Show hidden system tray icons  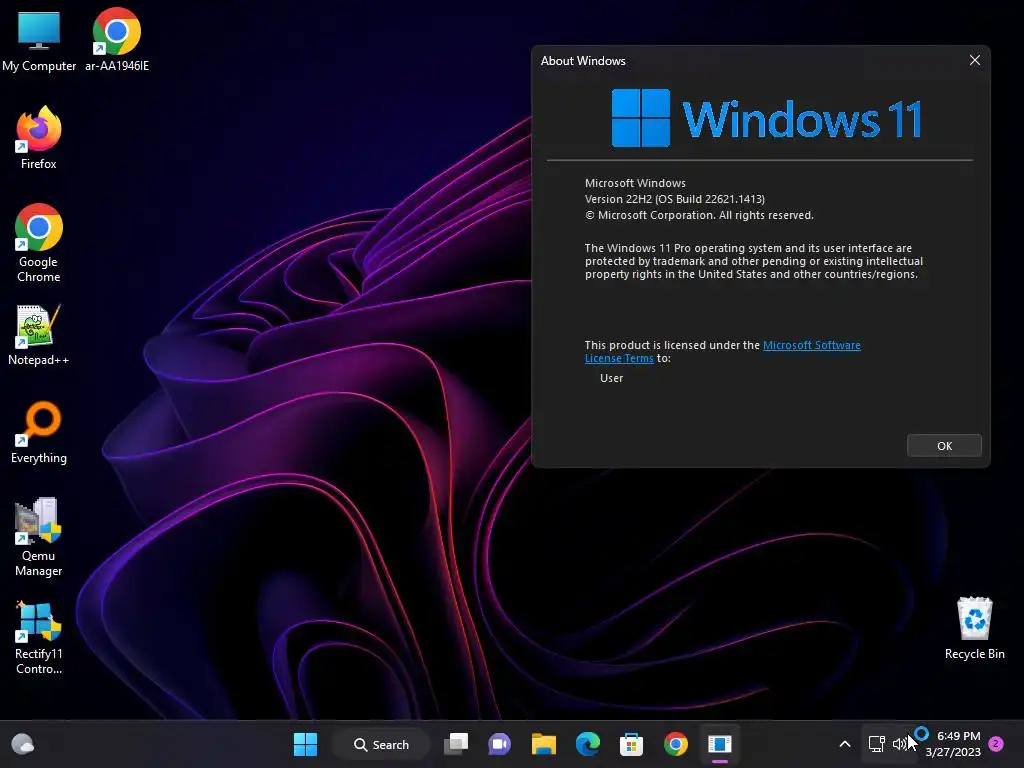pyautogui.click(x=844, y=744)
